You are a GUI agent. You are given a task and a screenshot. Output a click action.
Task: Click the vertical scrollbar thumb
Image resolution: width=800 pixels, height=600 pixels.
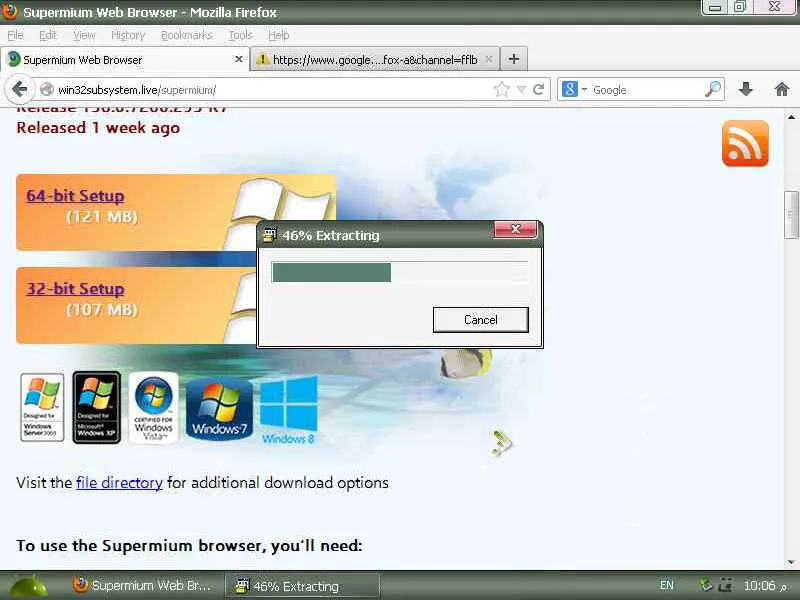coord(791,214)
